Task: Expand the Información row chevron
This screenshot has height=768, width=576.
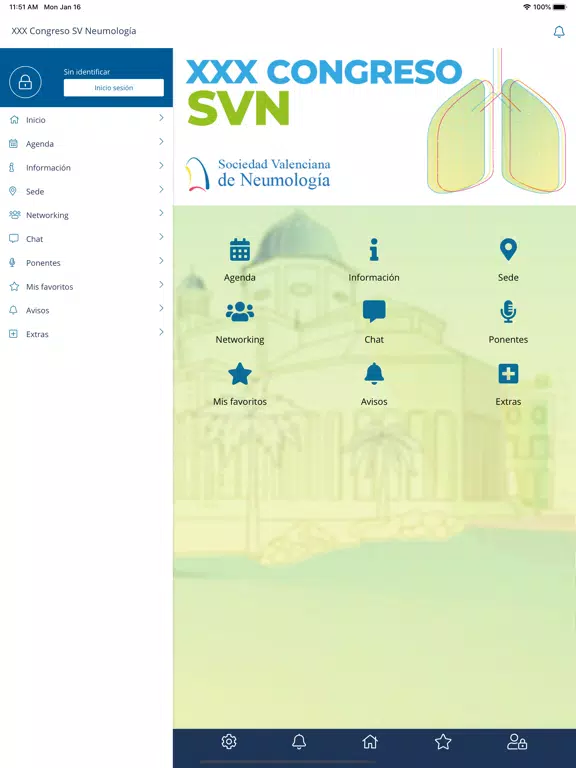Action: [161, 166]
